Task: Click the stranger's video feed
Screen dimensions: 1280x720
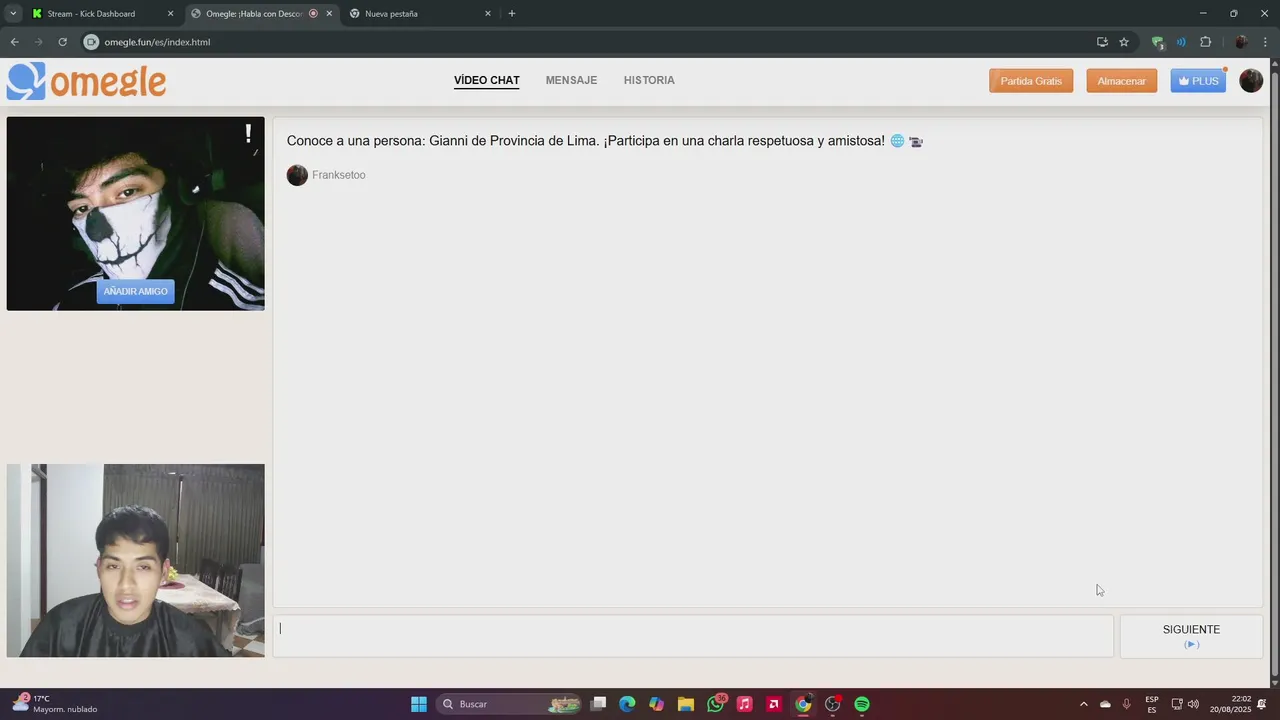Action: 136,213
